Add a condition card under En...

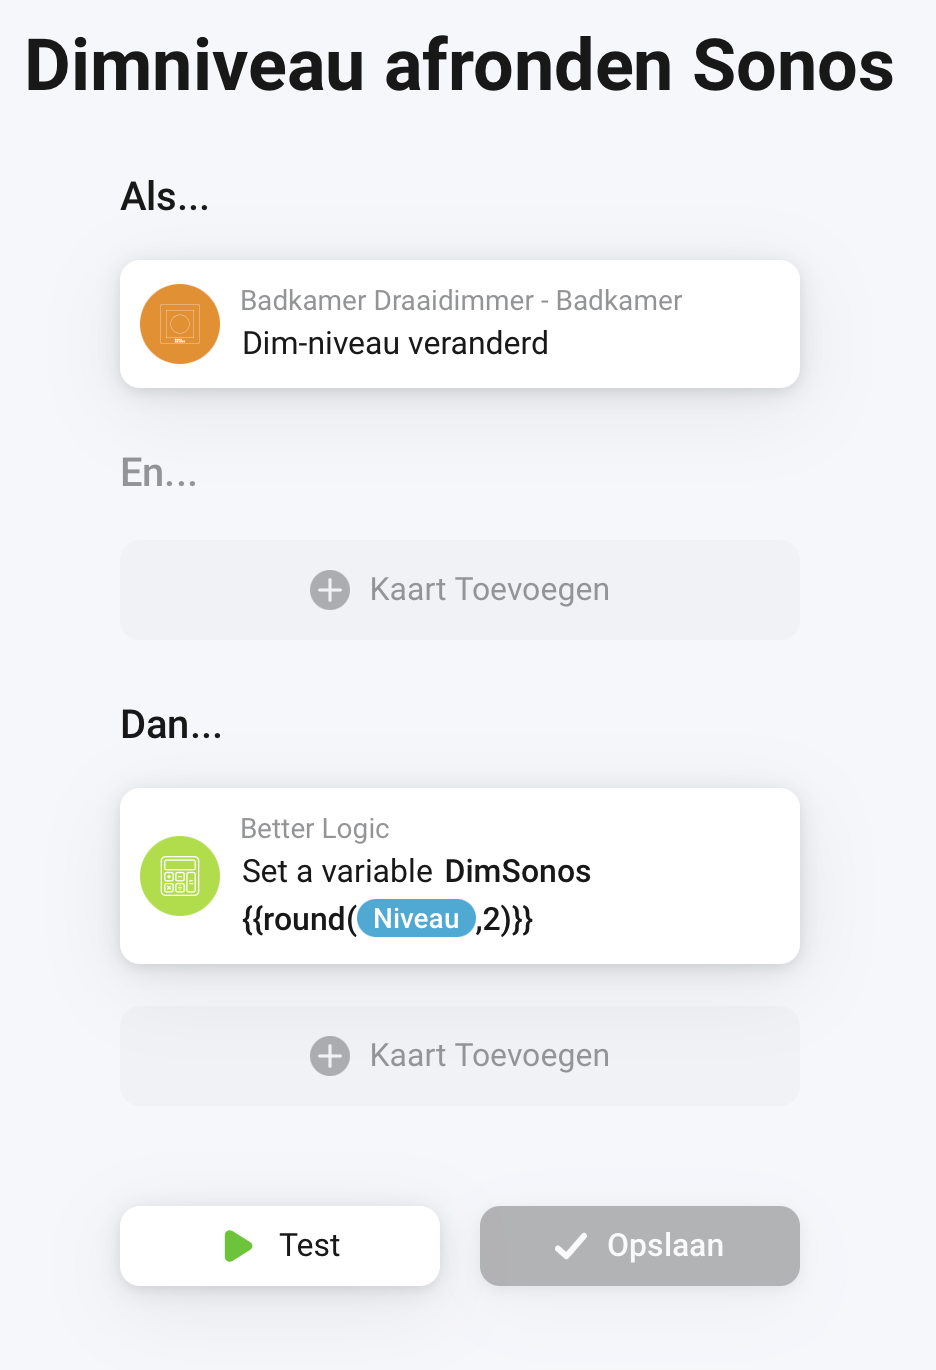pyautogui.click(x=460, y=590)
